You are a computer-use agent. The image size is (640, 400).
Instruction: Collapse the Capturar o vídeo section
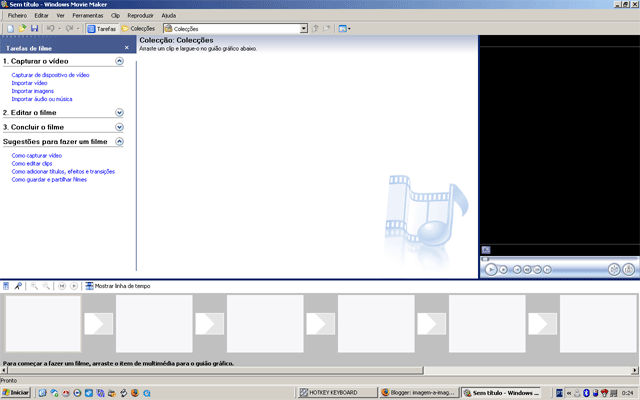pos(119,61)
